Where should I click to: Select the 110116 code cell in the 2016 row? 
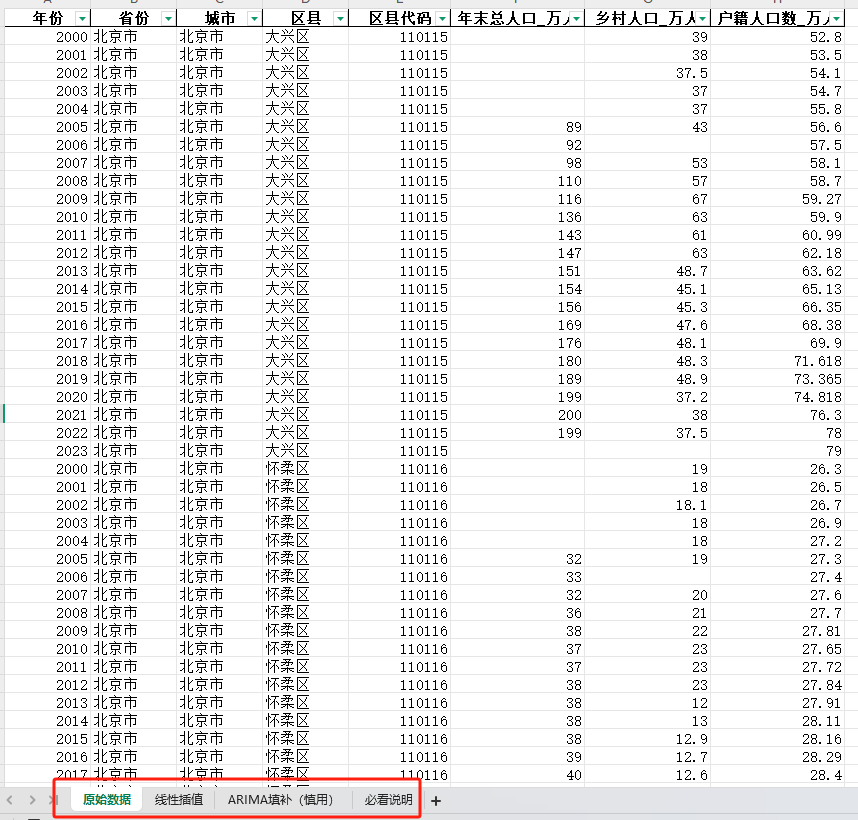click(399, 757)
